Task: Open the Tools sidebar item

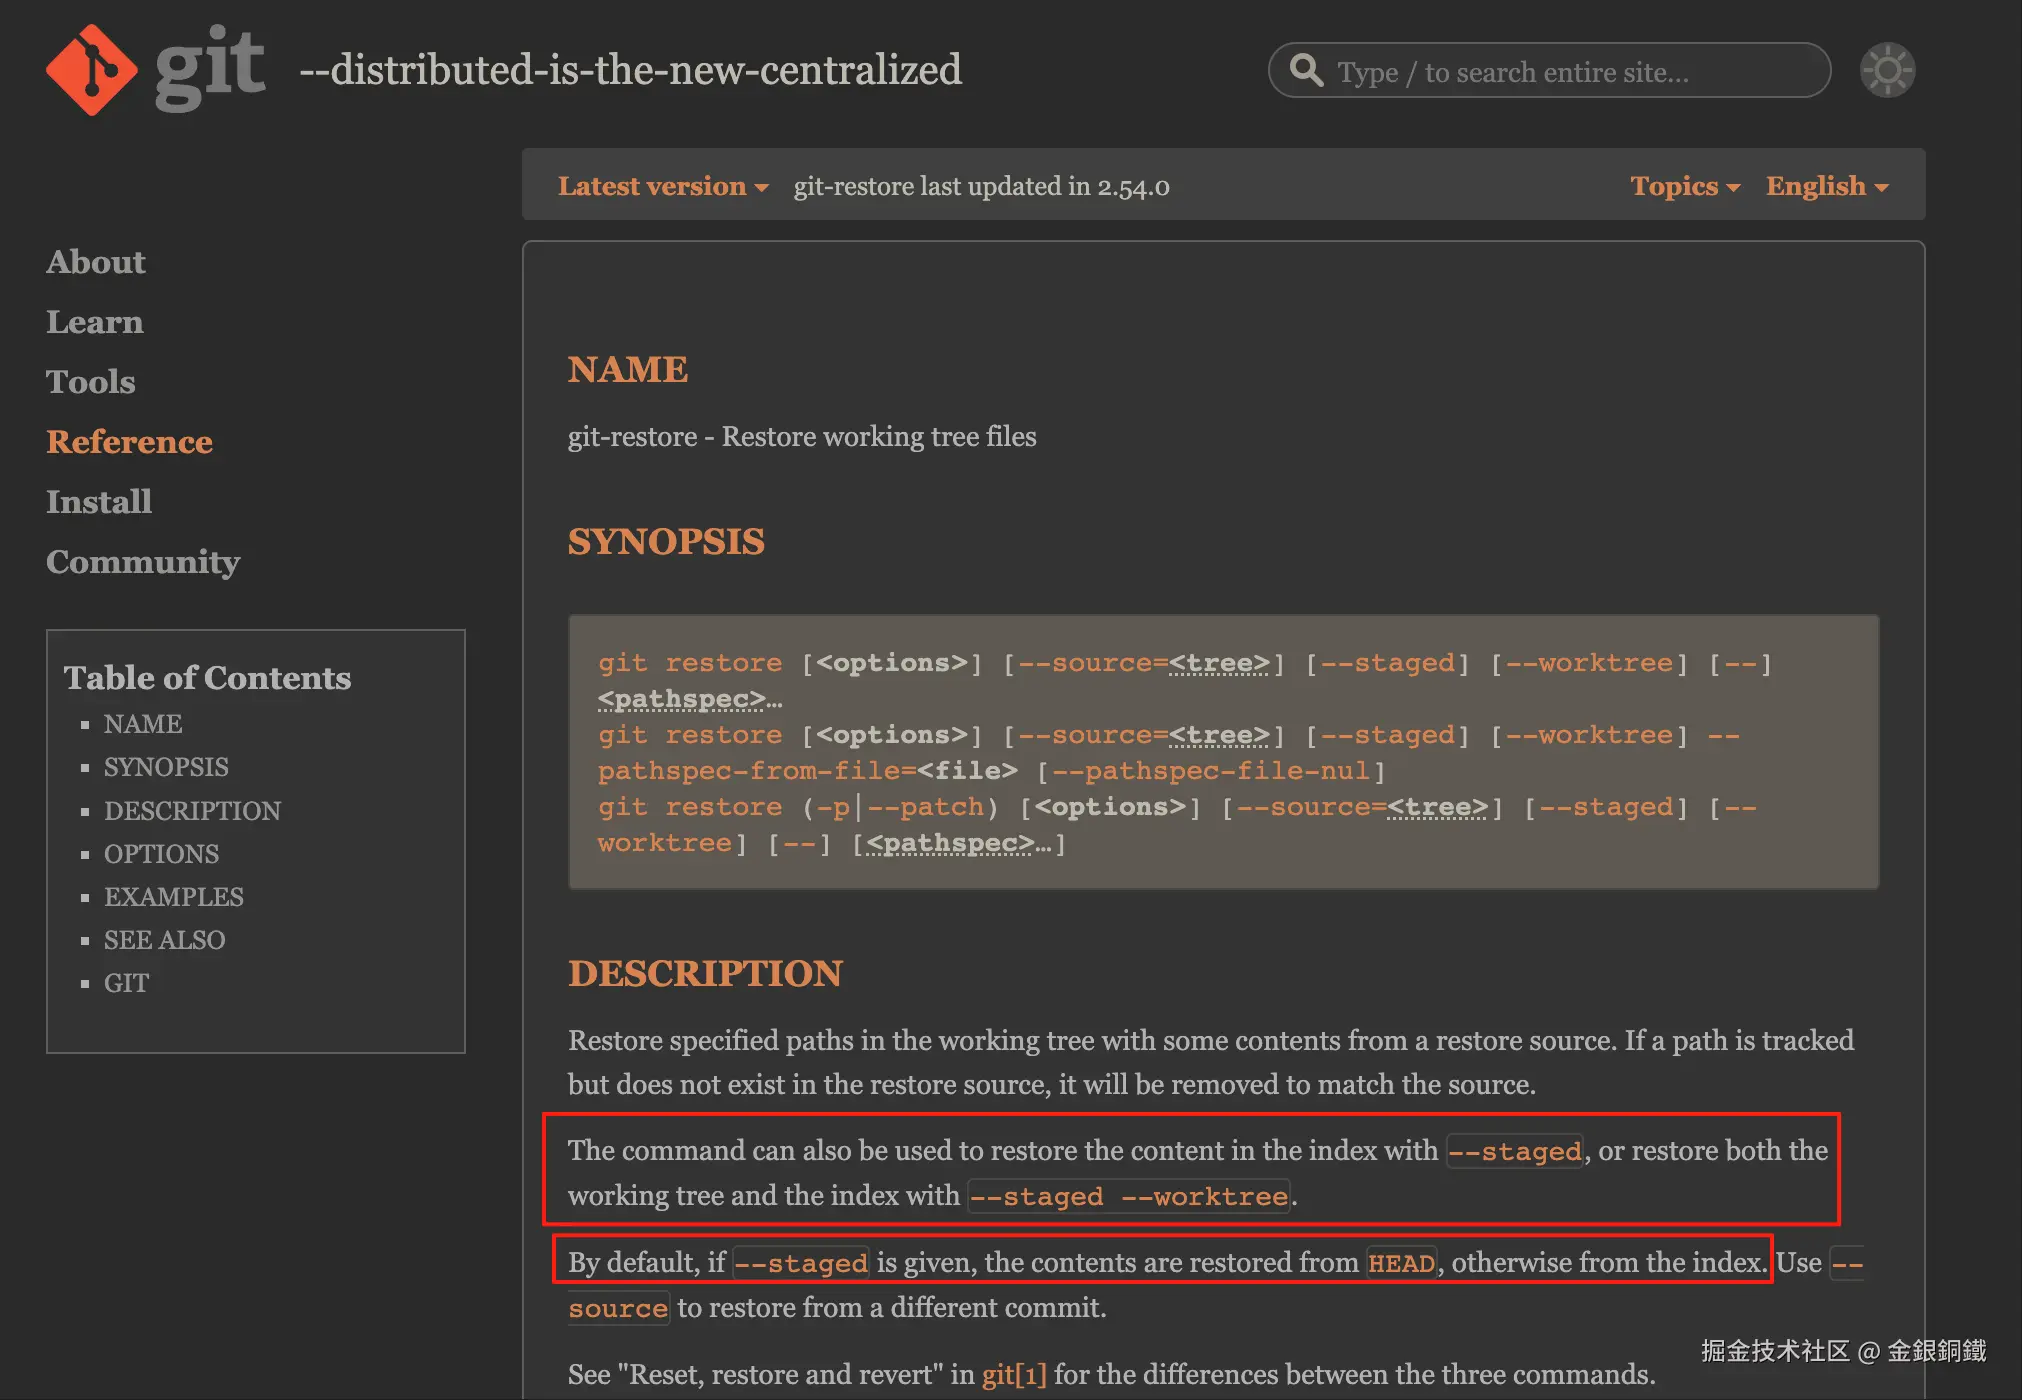Action: point(91,382)
